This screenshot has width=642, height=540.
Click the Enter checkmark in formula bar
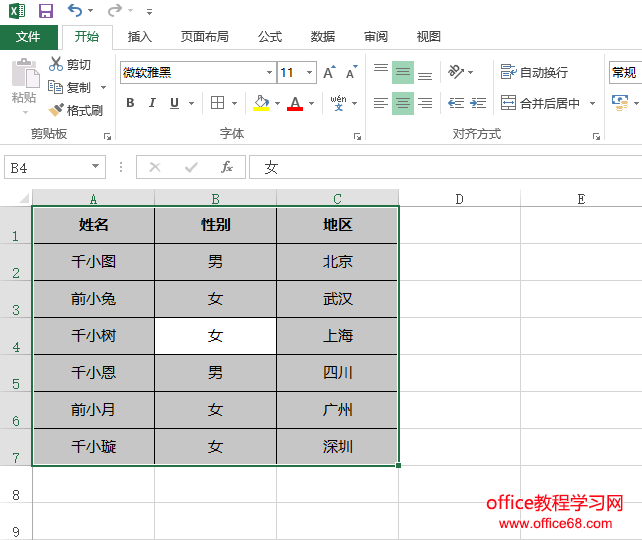pyautogui.click(x=191, y=167)
